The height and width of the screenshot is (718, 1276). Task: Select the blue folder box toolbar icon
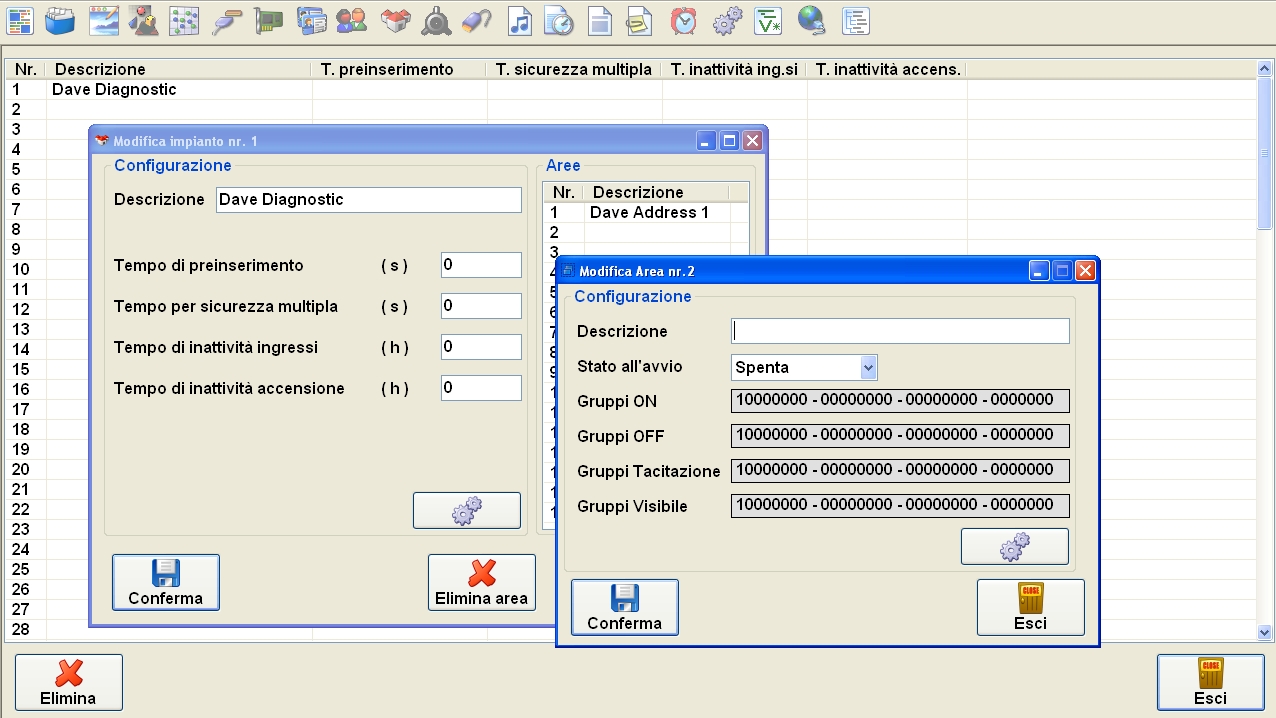62,21
